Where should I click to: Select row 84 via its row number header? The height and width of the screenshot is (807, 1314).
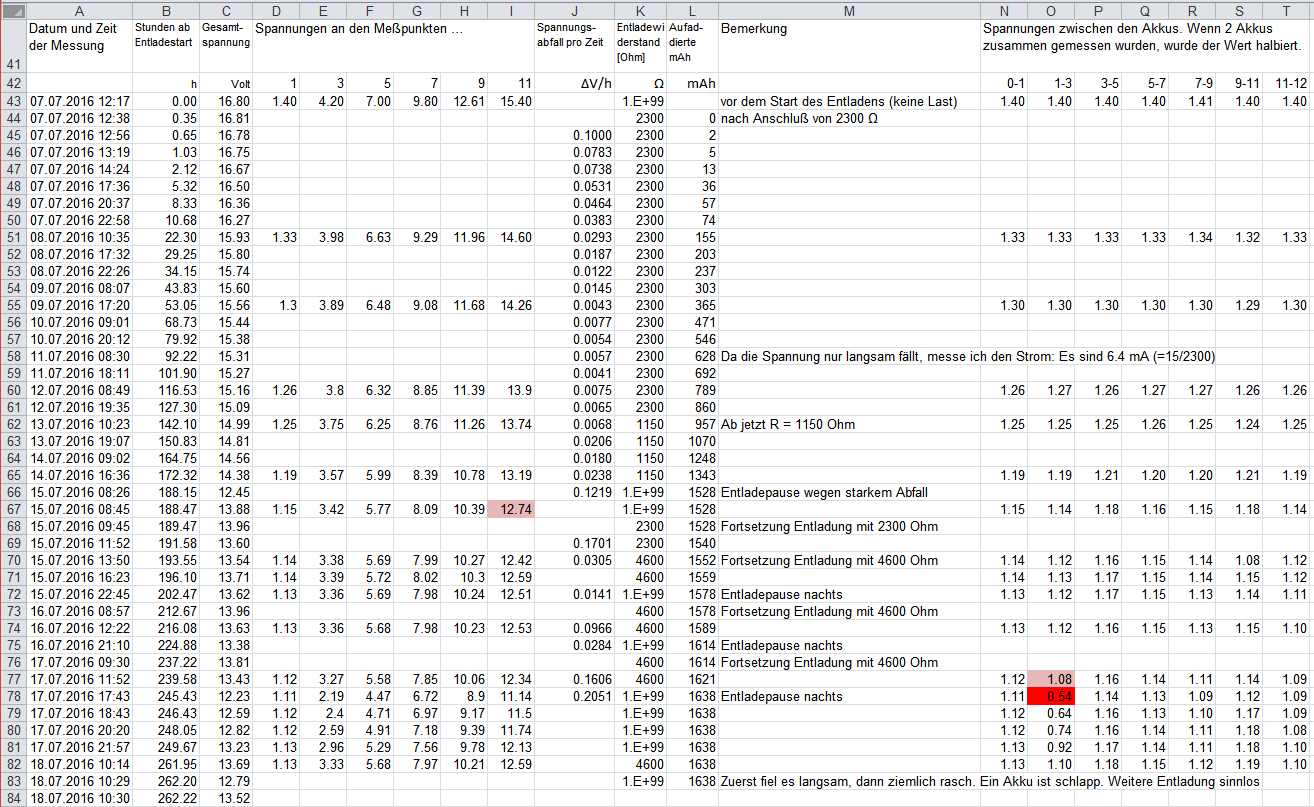pyautogui.click(x=12, y=799)
